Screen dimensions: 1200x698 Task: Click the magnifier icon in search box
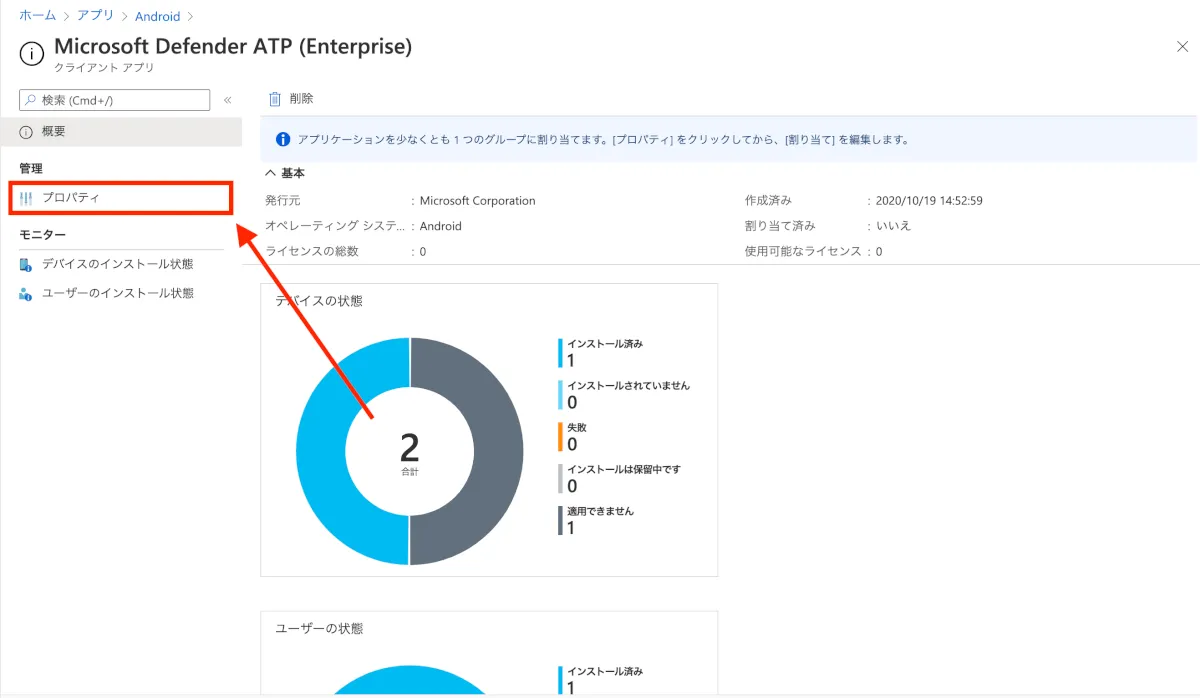[31, 100]
